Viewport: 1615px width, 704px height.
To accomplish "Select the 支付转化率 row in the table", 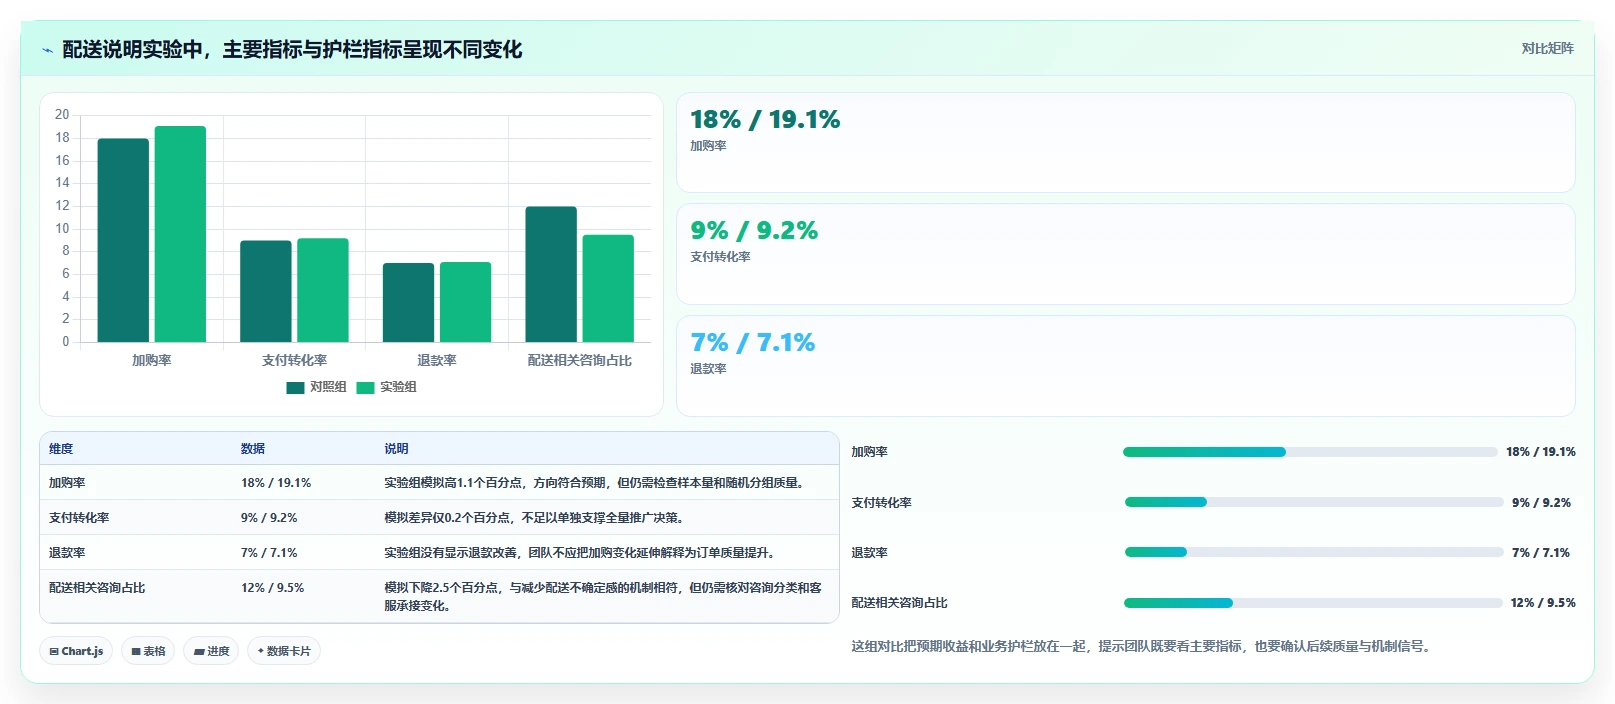I will click(439, 517).
